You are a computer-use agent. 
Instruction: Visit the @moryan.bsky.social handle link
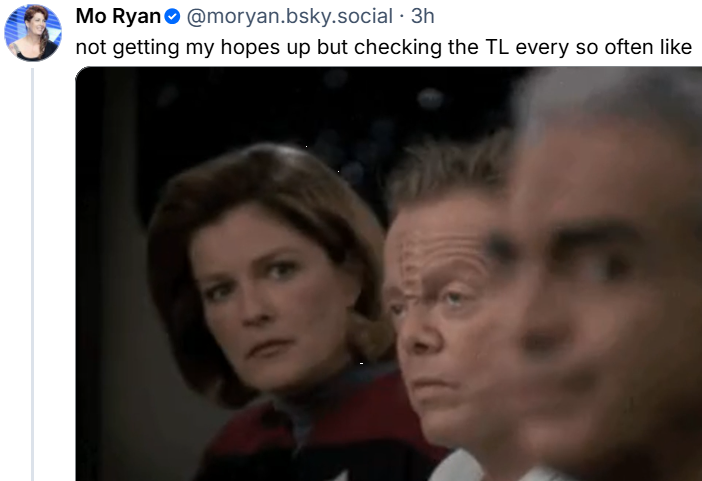289,17
